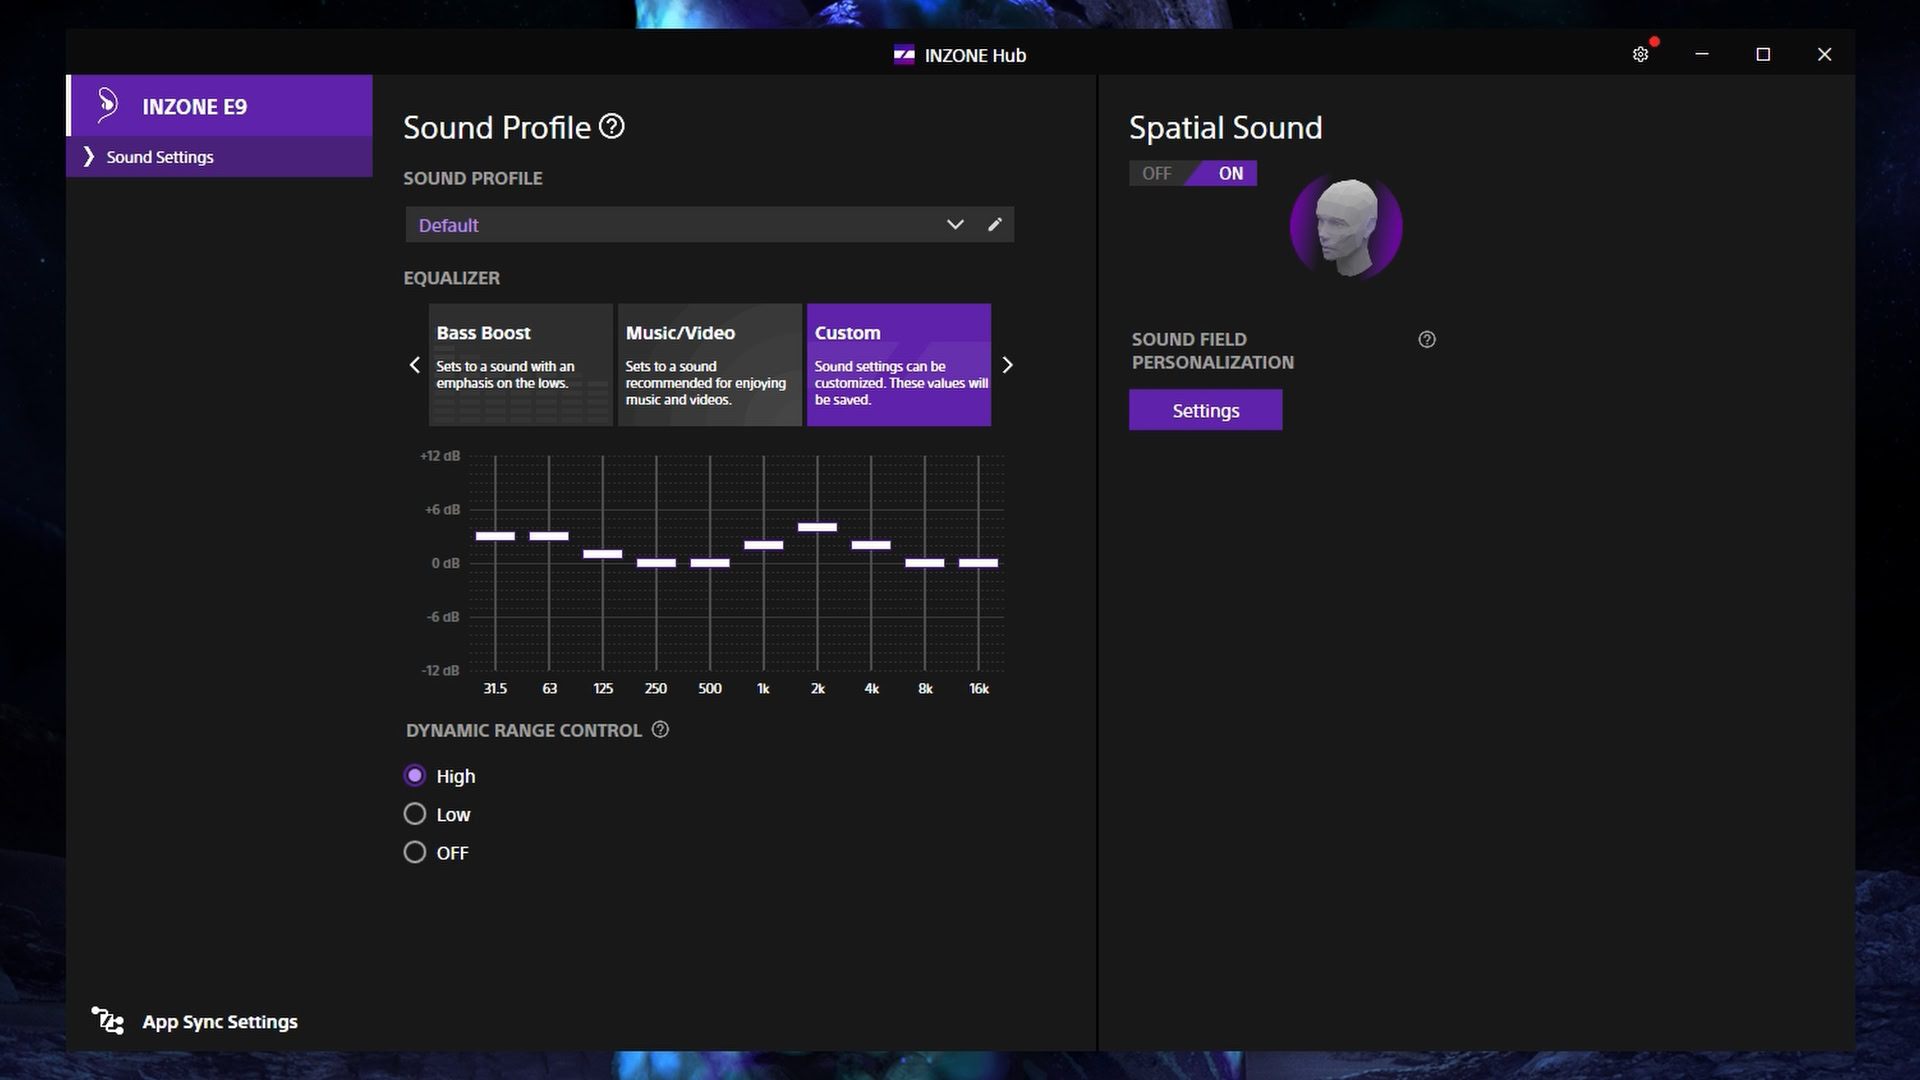This screenshot has width=1920, height=1080.
Task: Click the 500 Hz equalizer slider handle
Action: coord(710,563)
